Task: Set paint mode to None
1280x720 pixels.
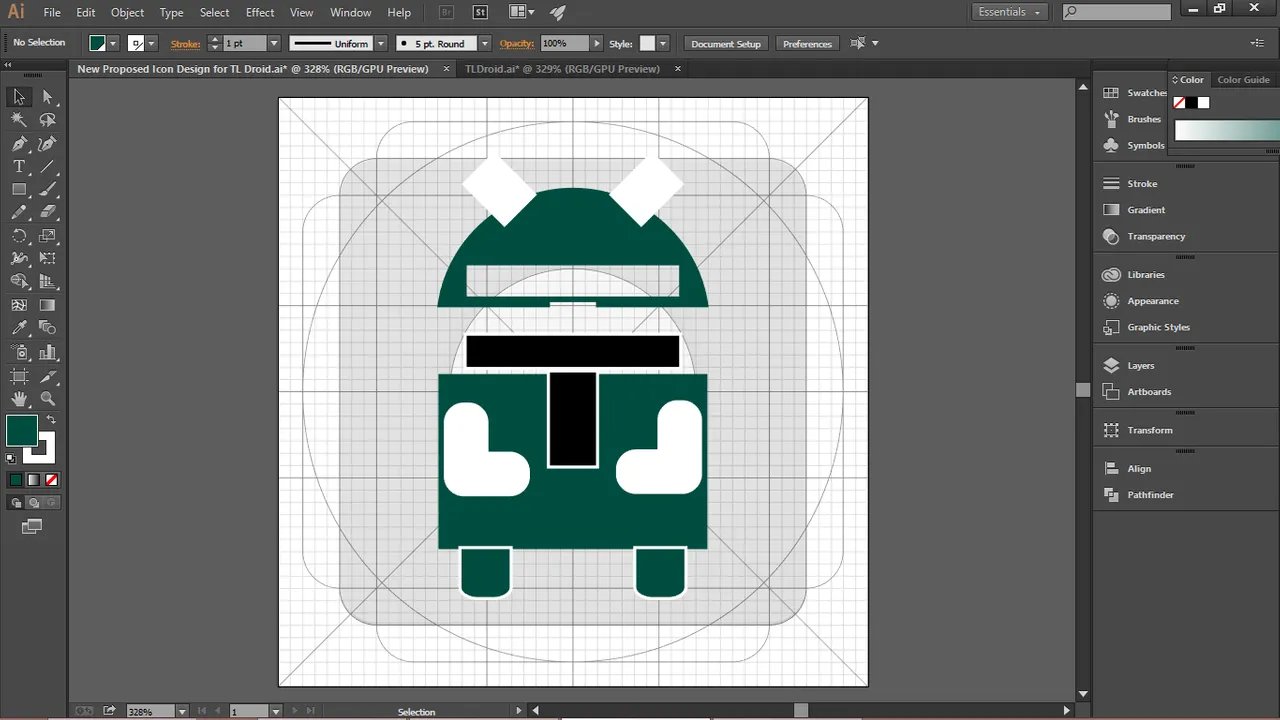Action: click(x=51, y=480)
